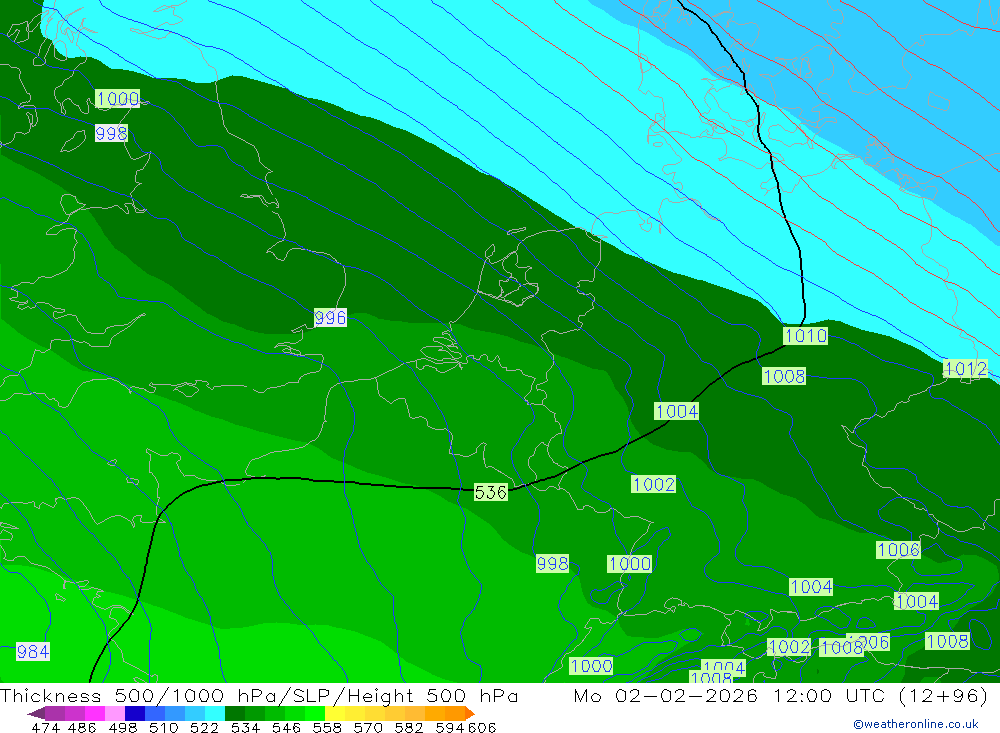Select the cyan legend swatch
The height and width of the screenshot is (733, 1000).
(x=215, y=713)
